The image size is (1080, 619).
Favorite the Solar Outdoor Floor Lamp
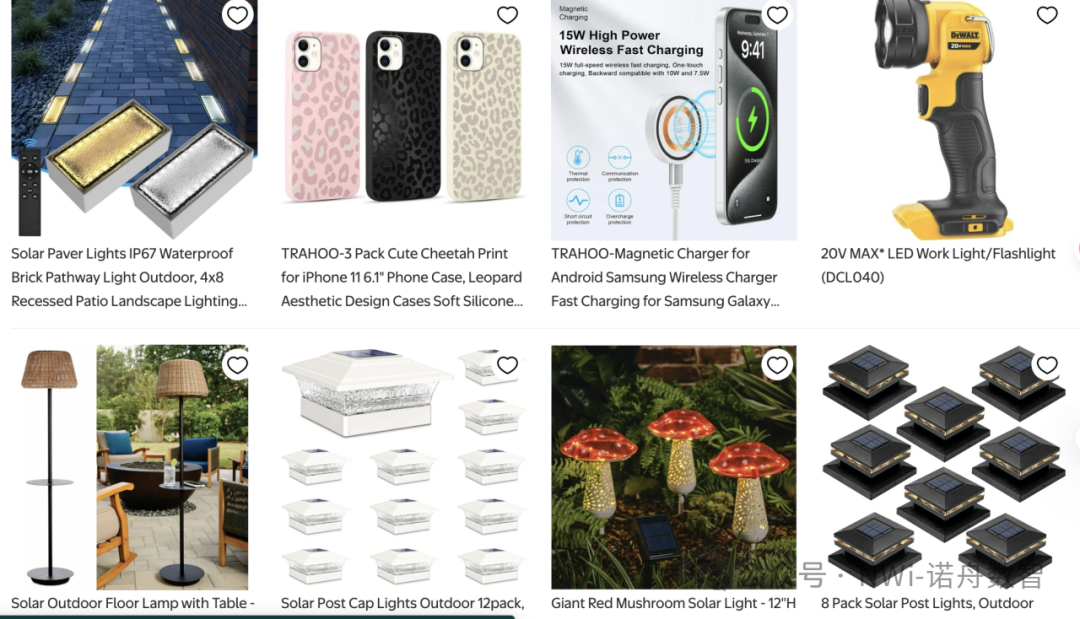(238, 365)
